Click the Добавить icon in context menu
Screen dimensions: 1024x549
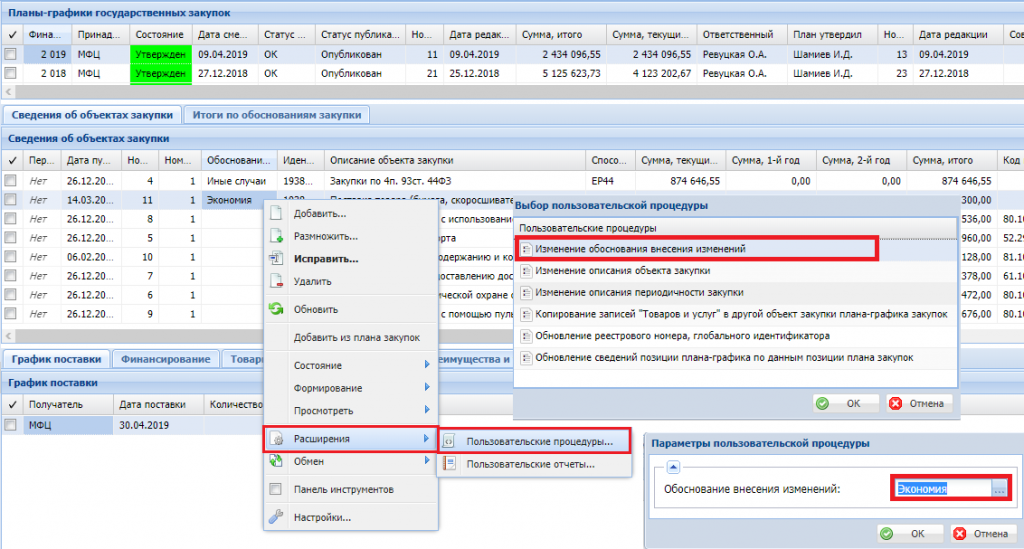coord(277,213)
